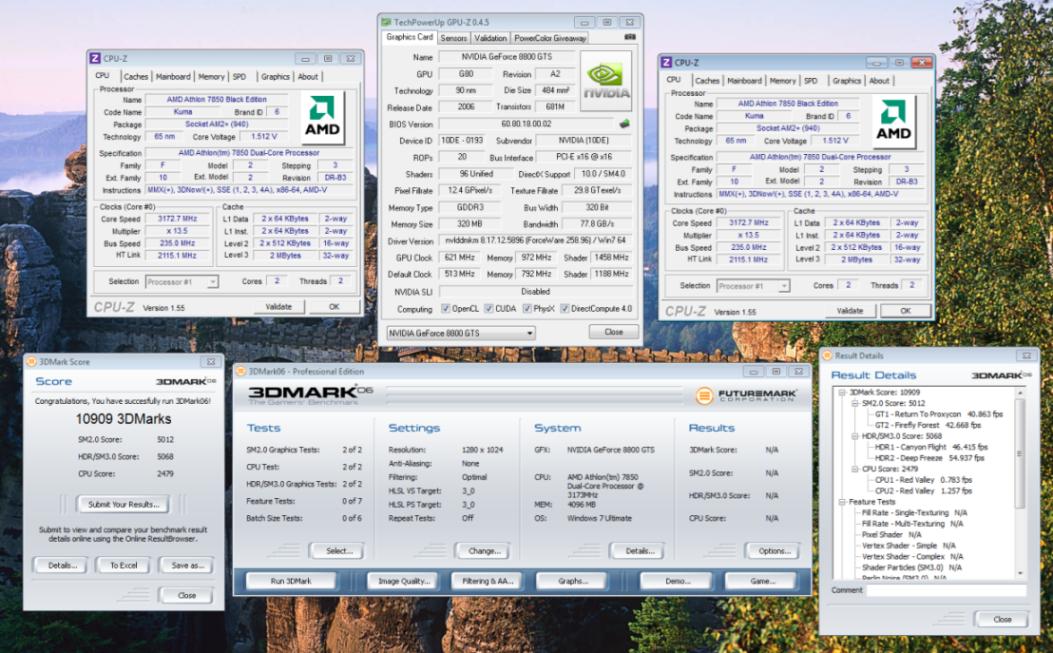
Task: Click Details... in the 3DMark Score window
Action: tap(61, 566)
